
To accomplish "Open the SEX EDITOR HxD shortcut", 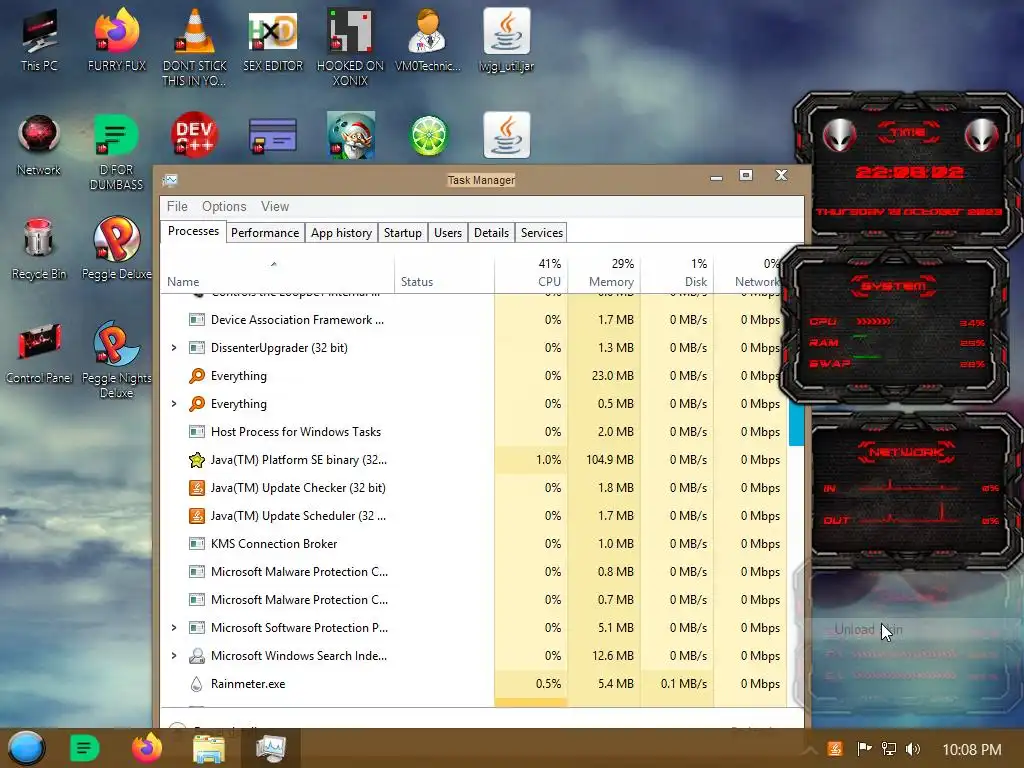I will point(273,40).
